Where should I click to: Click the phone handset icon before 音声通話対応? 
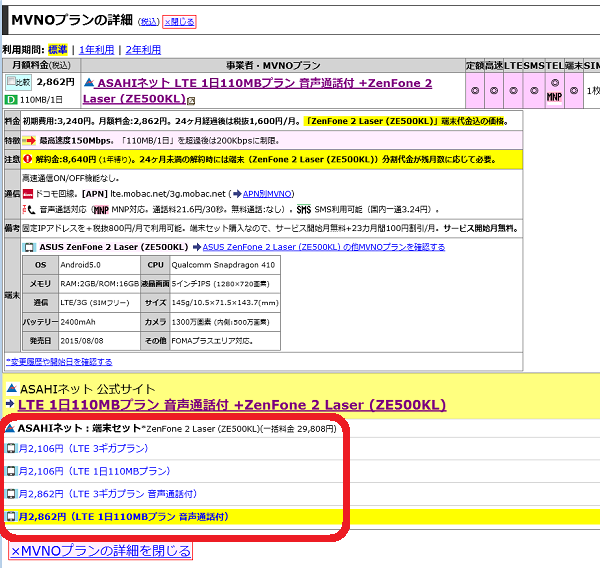tap(31, 210)
